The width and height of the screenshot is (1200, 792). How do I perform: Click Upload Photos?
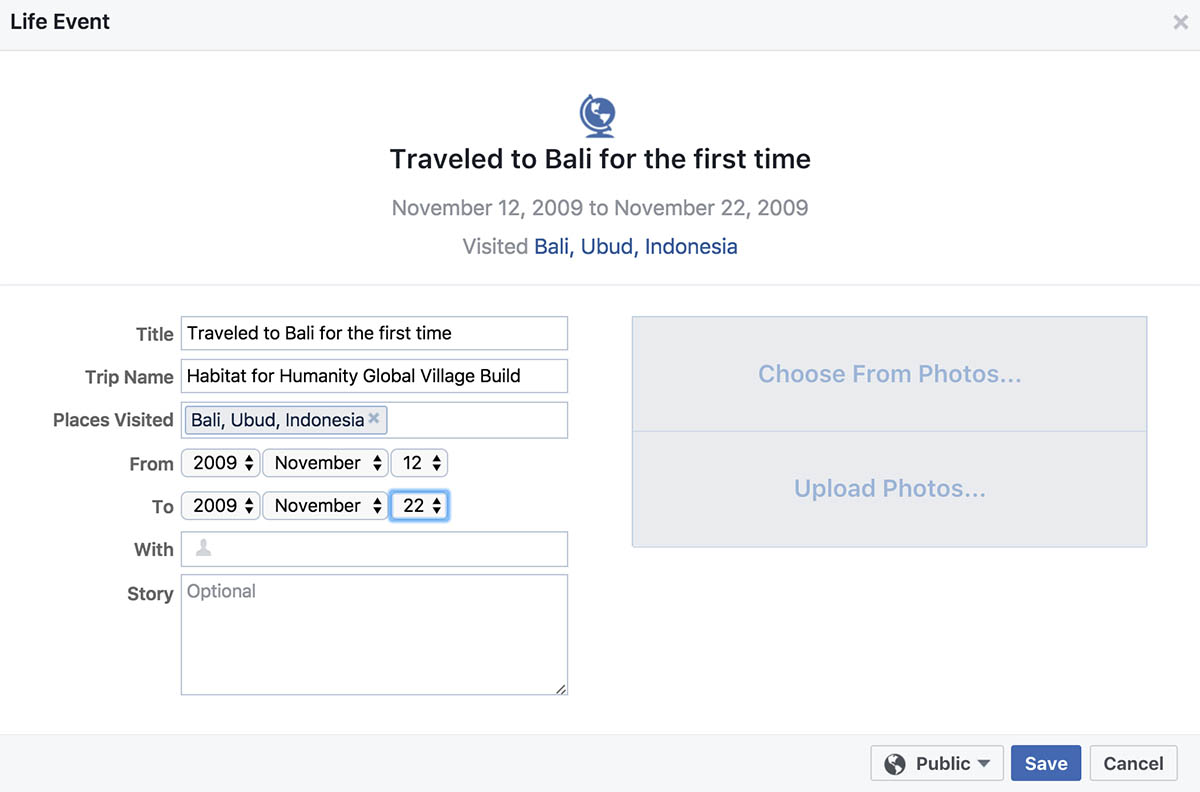(x=890, y=489)
